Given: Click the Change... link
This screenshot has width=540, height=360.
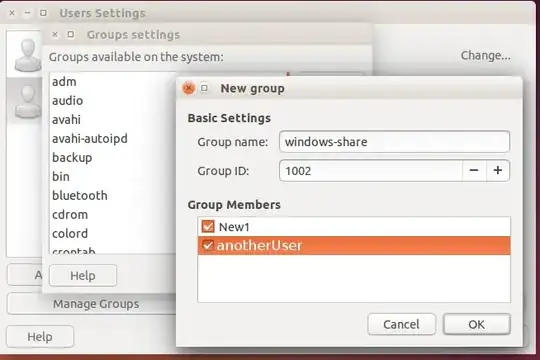Looking at the screenshot, I should click(486, 55).
